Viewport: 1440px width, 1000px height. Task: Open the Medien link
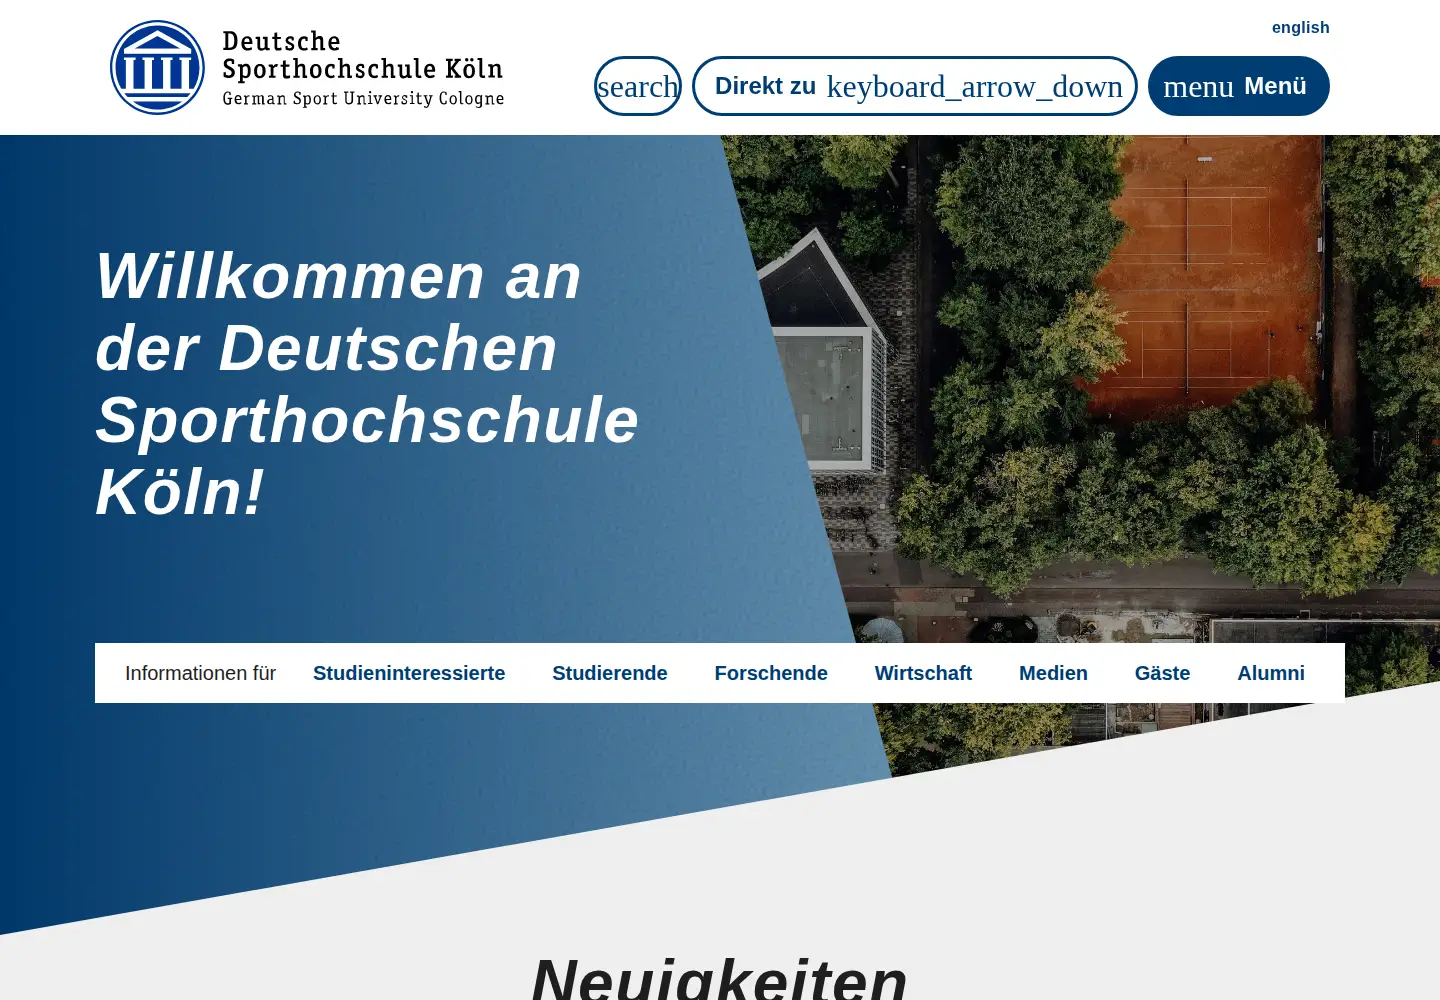(x=1053, y=673)
